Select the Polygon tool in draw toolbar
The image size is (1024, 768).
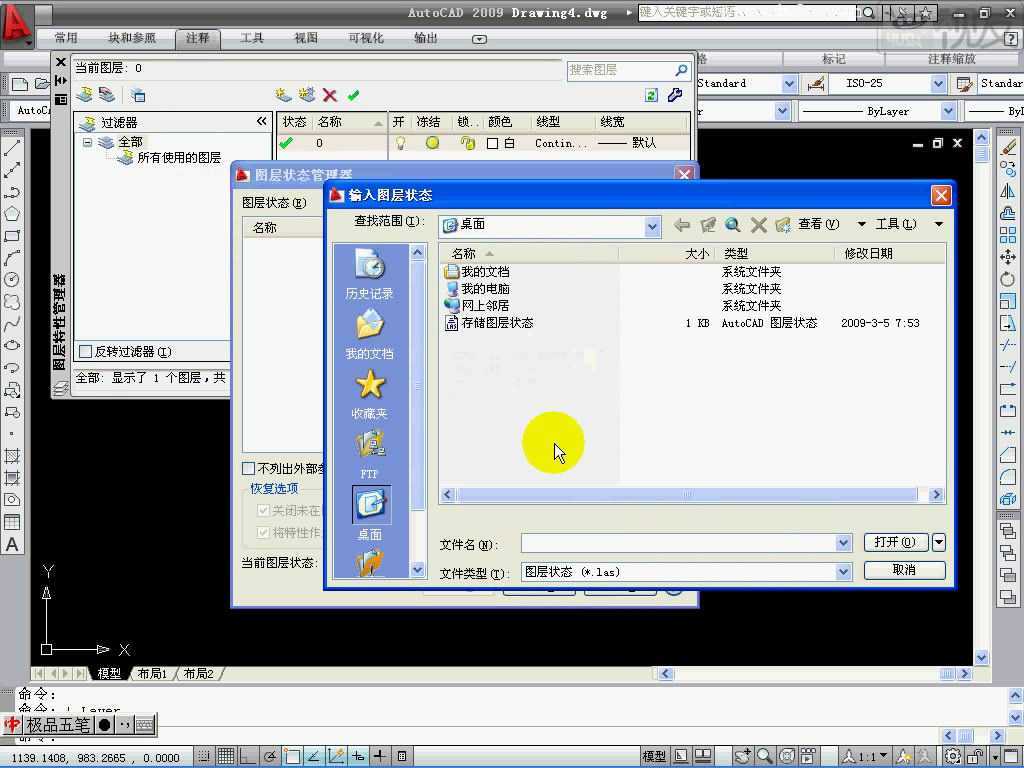pyautogui.click(x=12, y=214)
